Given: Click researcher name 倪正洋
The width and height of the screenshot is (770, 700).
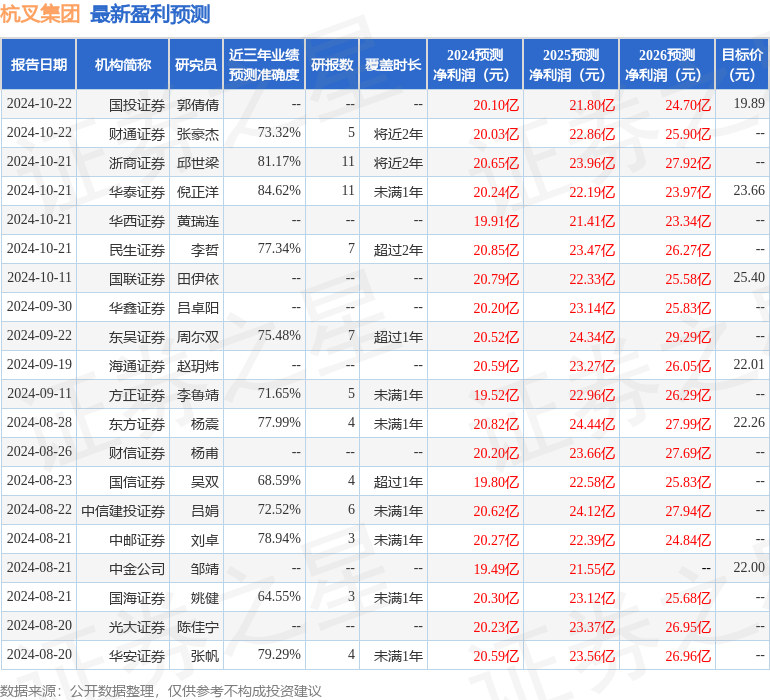Looking at the screenshot, I should 197,192.
